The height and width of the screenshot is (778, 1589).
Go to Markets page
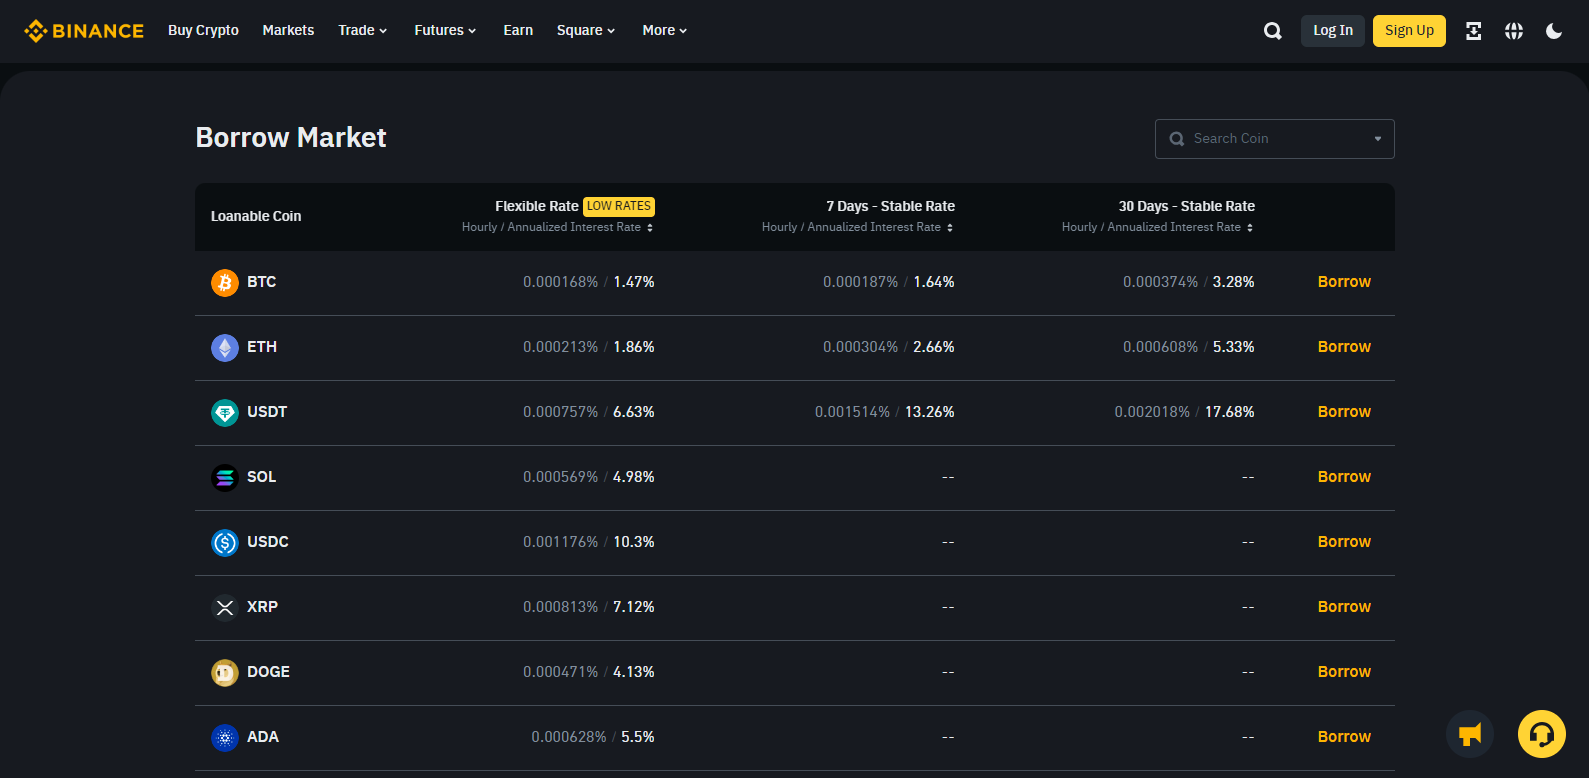[x=288, y=31]
